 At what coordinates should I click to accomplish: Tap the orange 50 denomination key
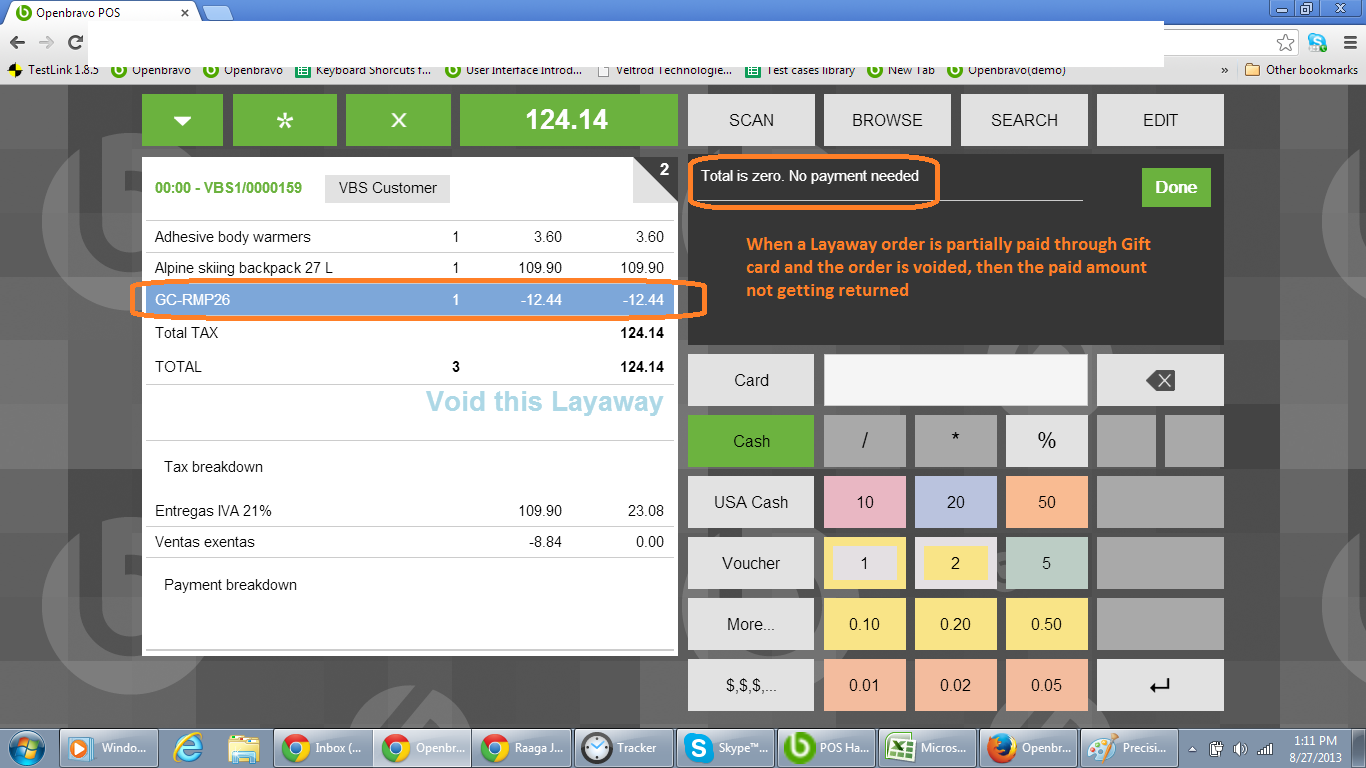coord(1047,502)
